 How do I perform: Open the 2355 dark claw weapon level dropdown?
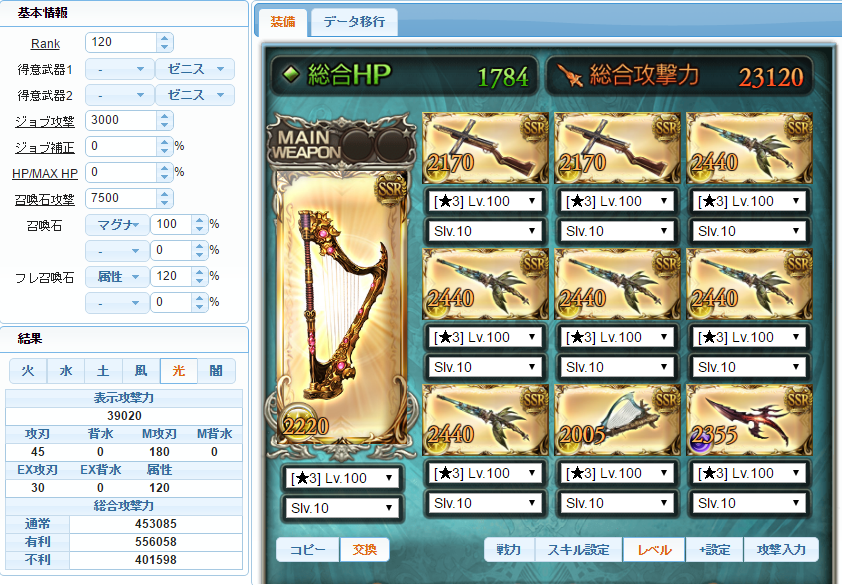coord(749,473)
